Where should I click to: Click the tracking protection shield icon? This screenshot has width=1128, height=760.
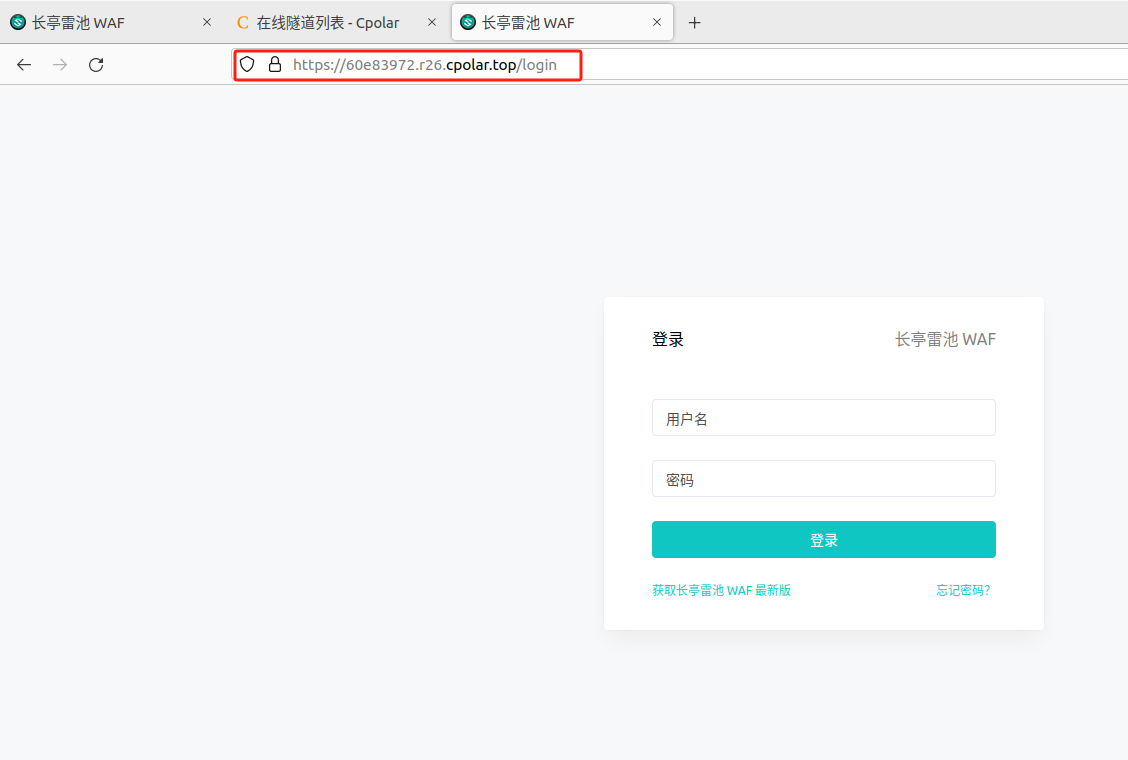tap(247, 65)
